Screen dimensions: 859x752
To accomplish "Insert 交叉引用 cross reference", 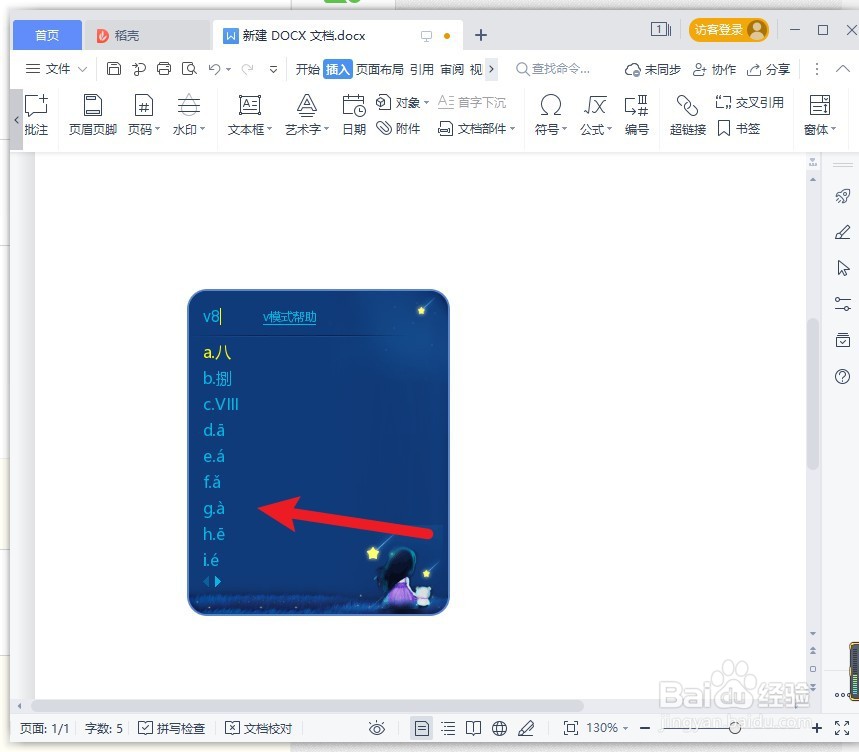I will pos(749,102).
